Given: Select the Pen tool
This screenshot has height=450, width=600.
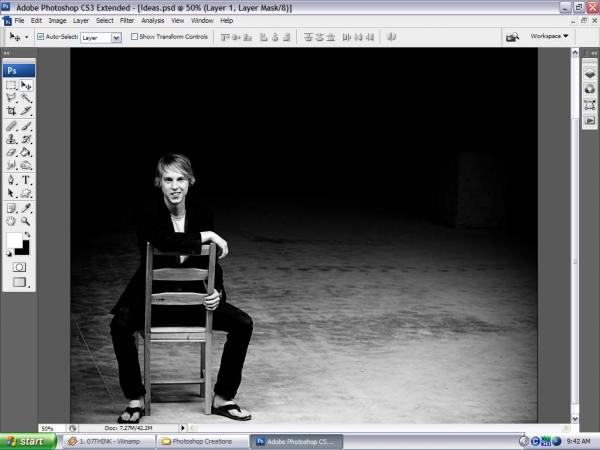Looking at the screenshot, I should click(x=11, y=180).
